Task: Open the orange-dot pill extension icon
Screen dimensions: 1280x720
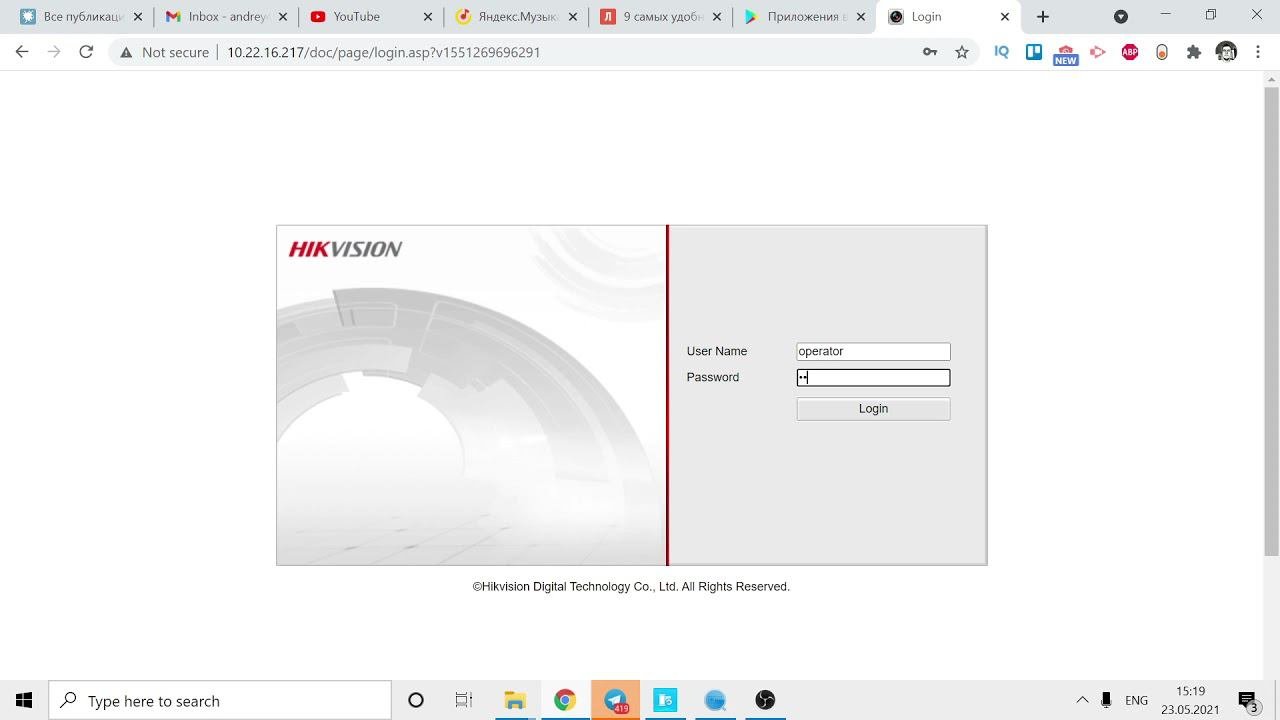Action: point(1162,52)
